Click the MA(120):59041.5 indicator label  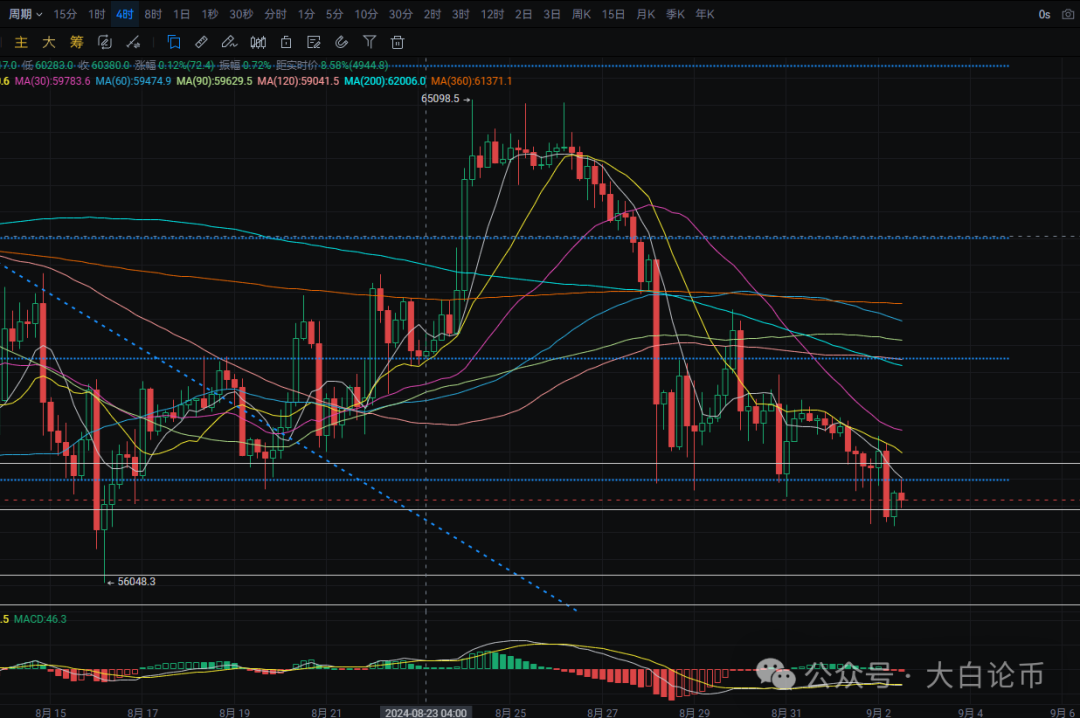click(x=298, y=81)
